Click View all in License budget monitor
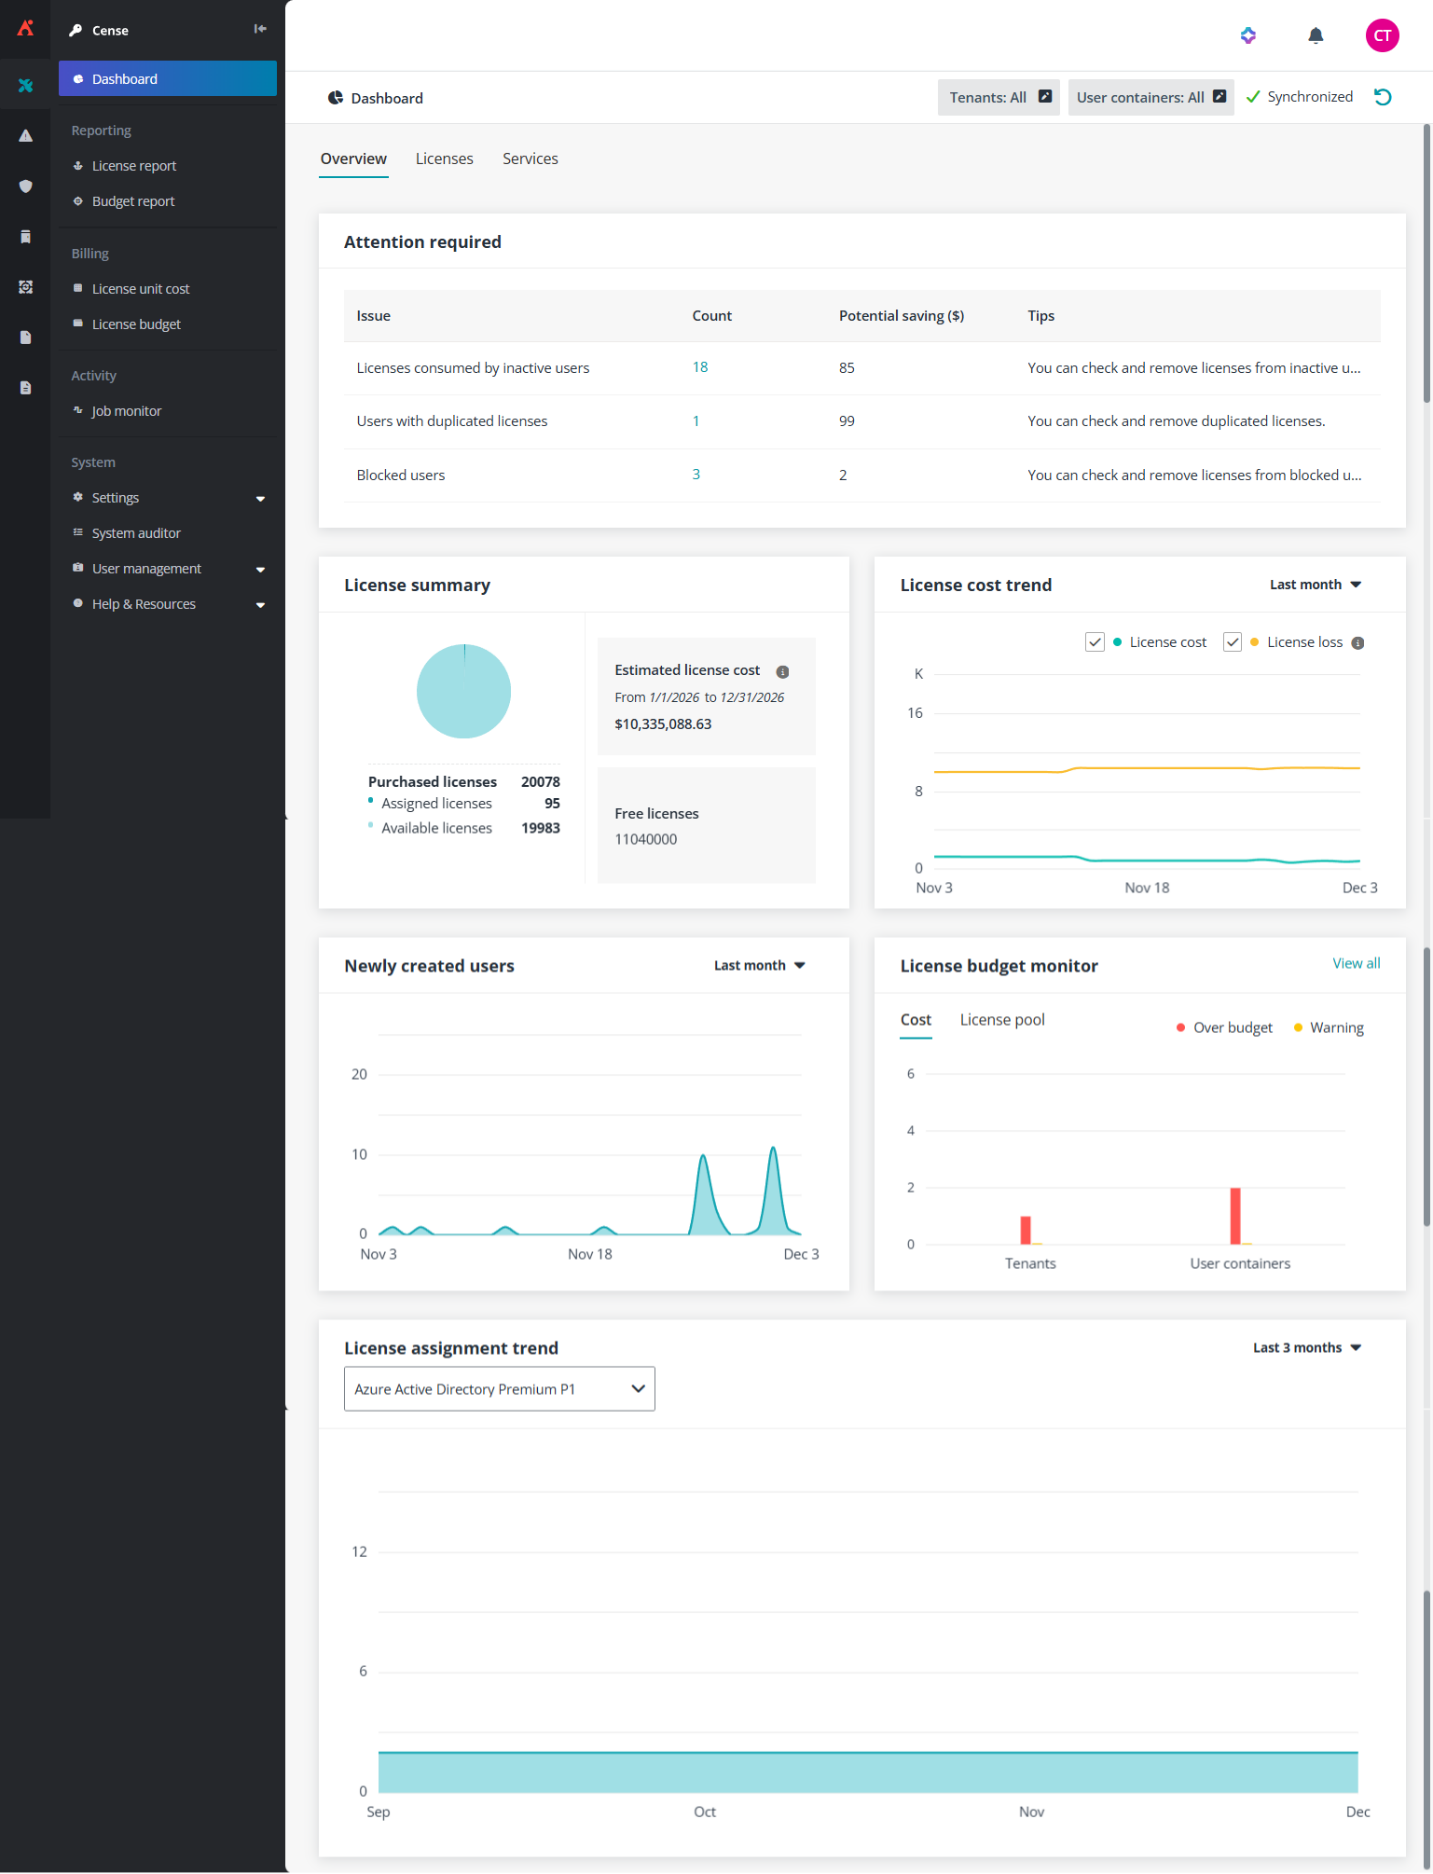 (1355, 963)
